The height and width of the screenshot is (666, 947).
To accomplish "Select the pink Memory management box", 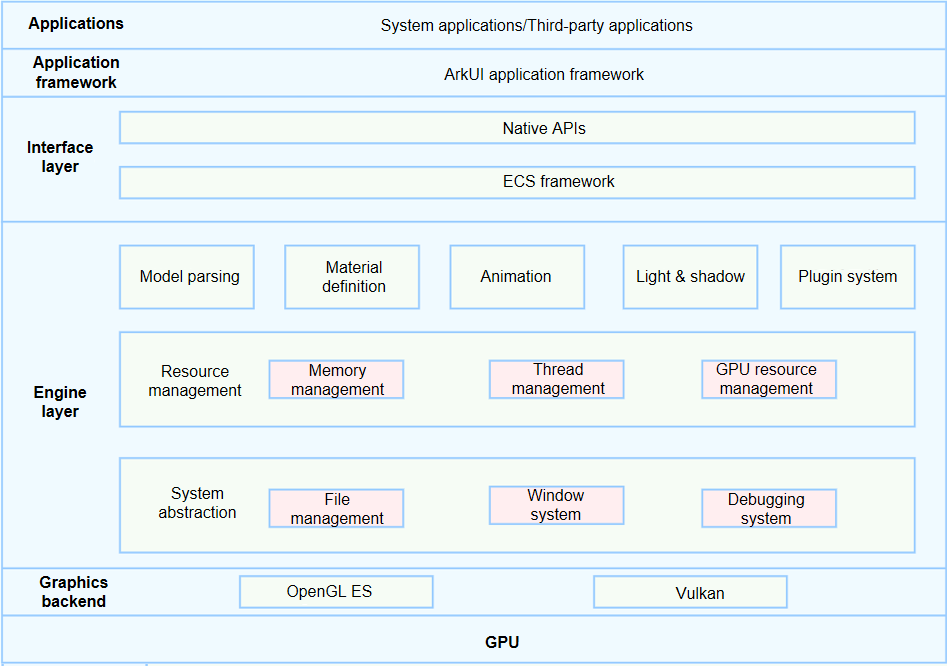I will pyautogui.click(x=337, y=380).
